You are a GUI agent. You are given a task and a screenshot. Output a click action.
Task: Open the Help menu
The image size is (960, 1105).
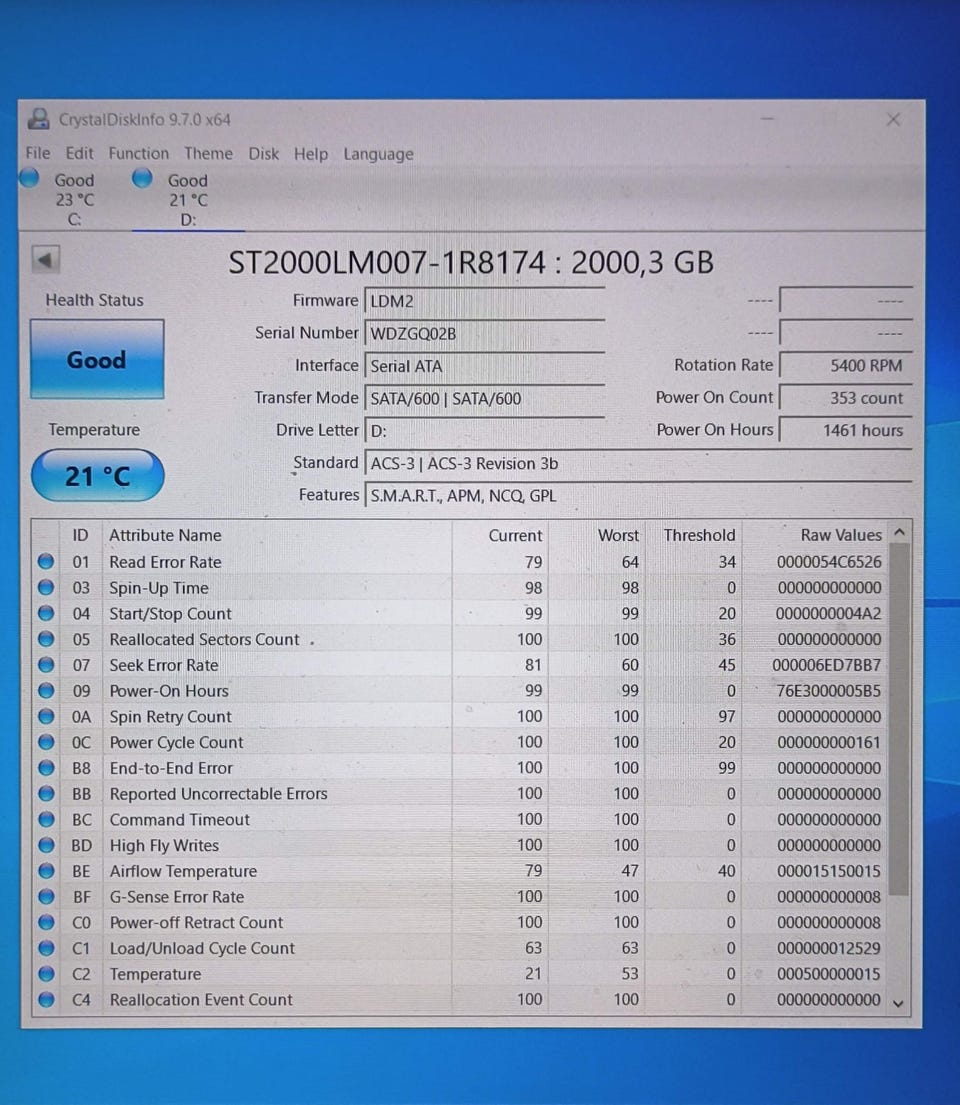click(311, 154)
